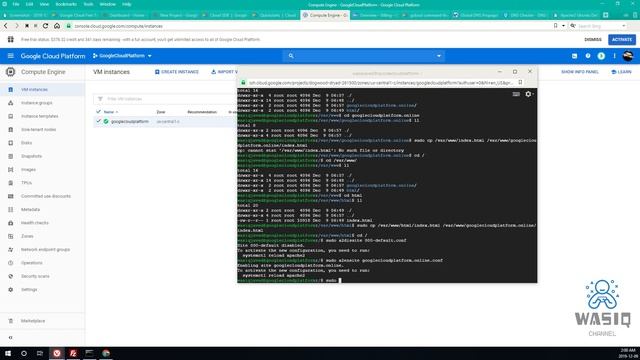The height and width of the screenshot is (360, 640).
Task: Click the SSH terminal keyboard icon
Action: coord(516,94)
